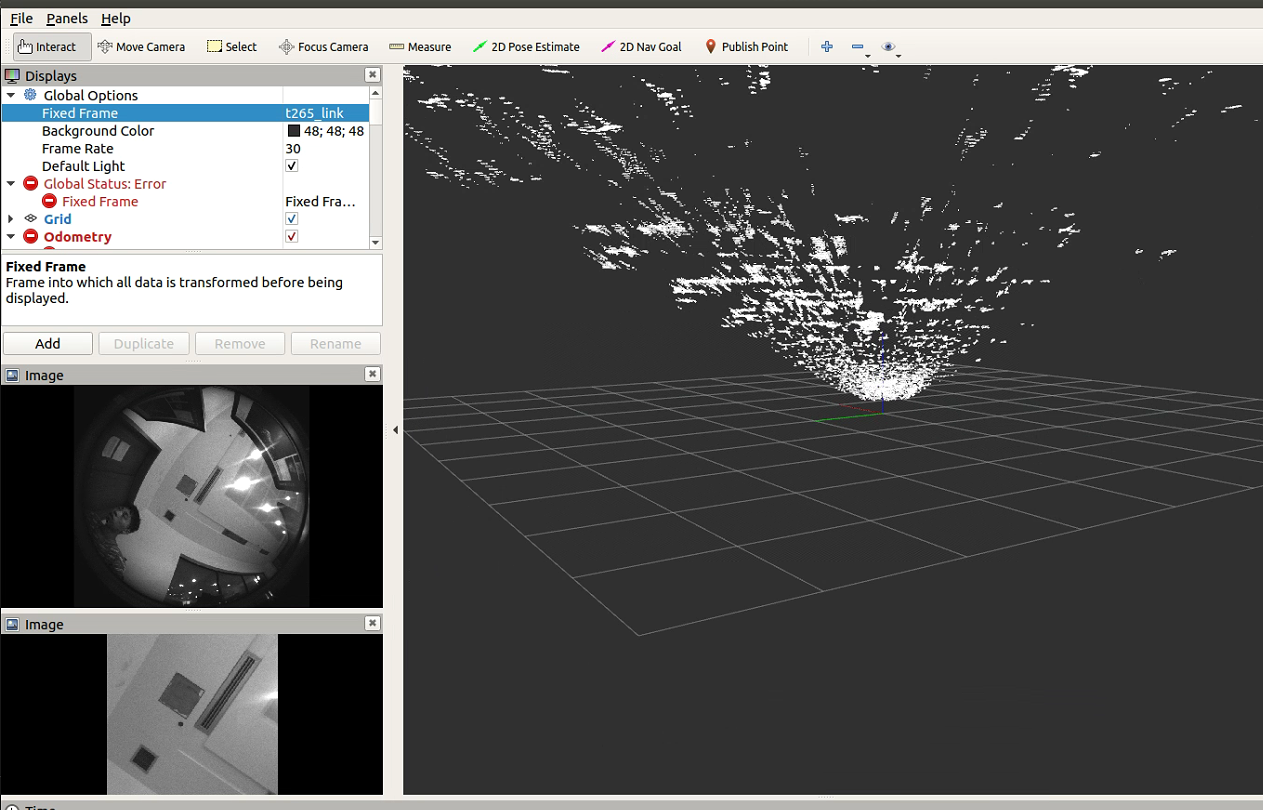Click the Background Color swatch
The height and width of the screenshot is (810, 1263).
point(294,131)
